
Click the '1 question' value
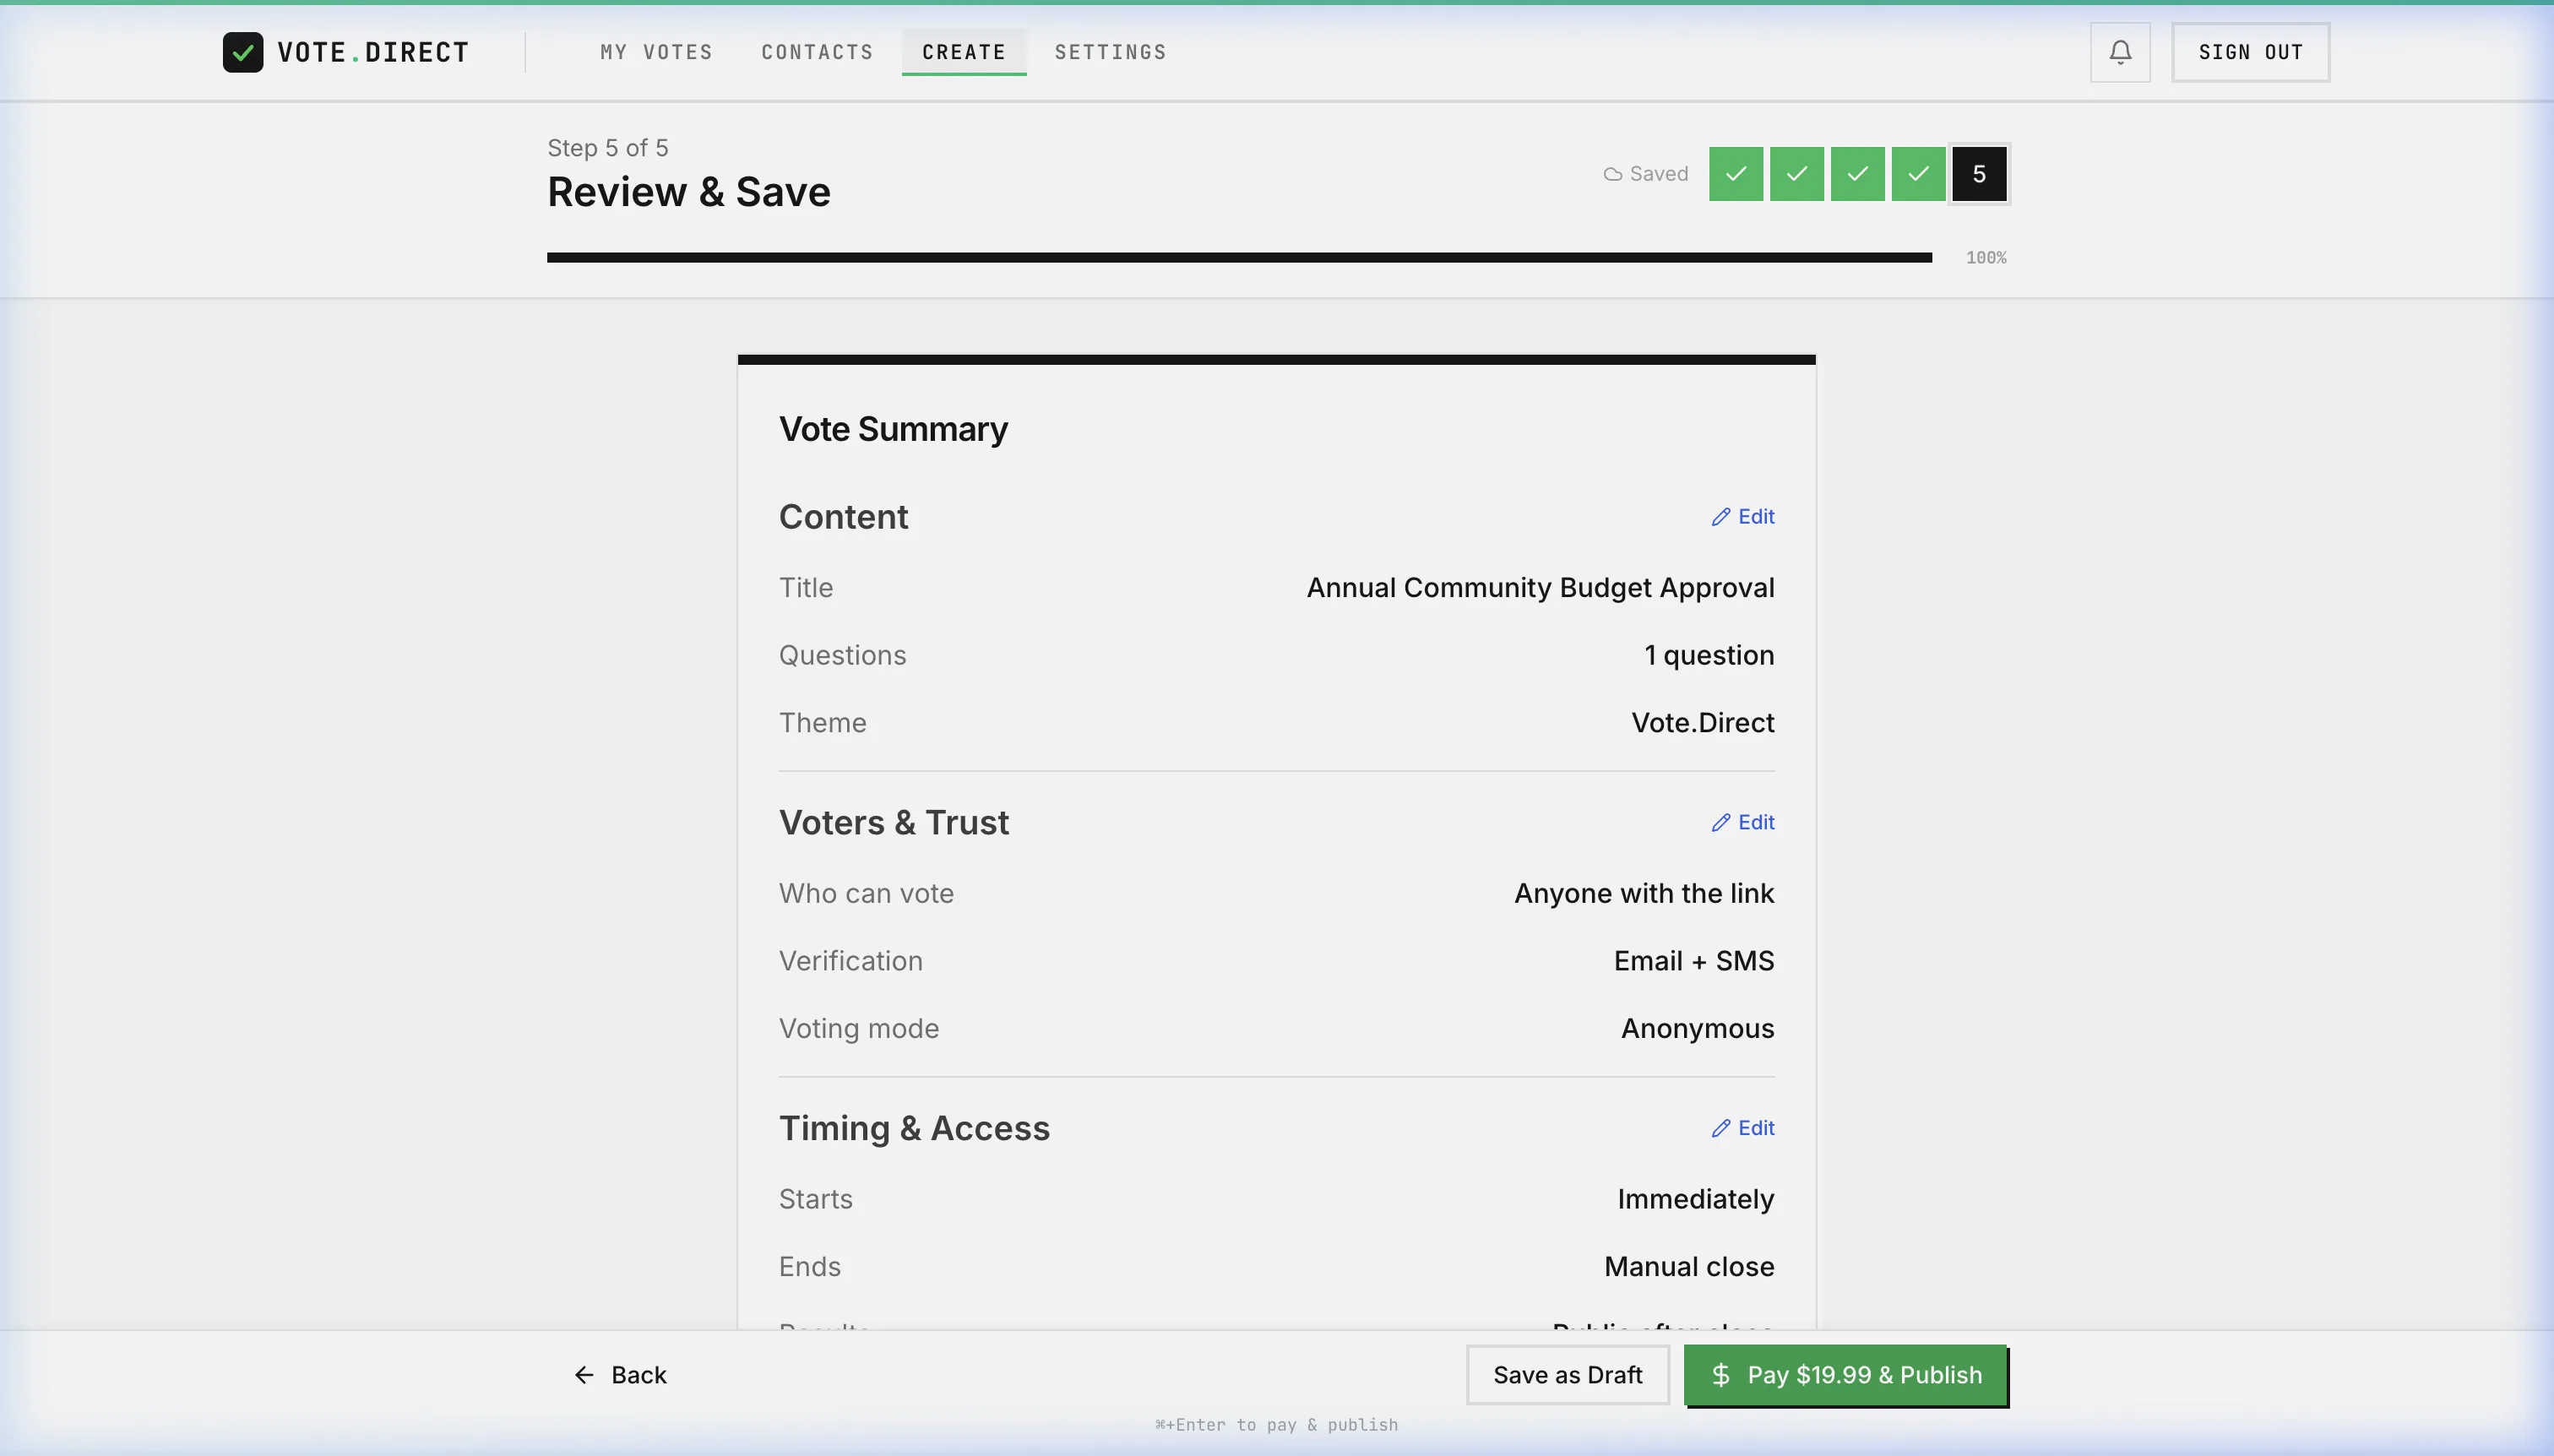point(1709,655)
